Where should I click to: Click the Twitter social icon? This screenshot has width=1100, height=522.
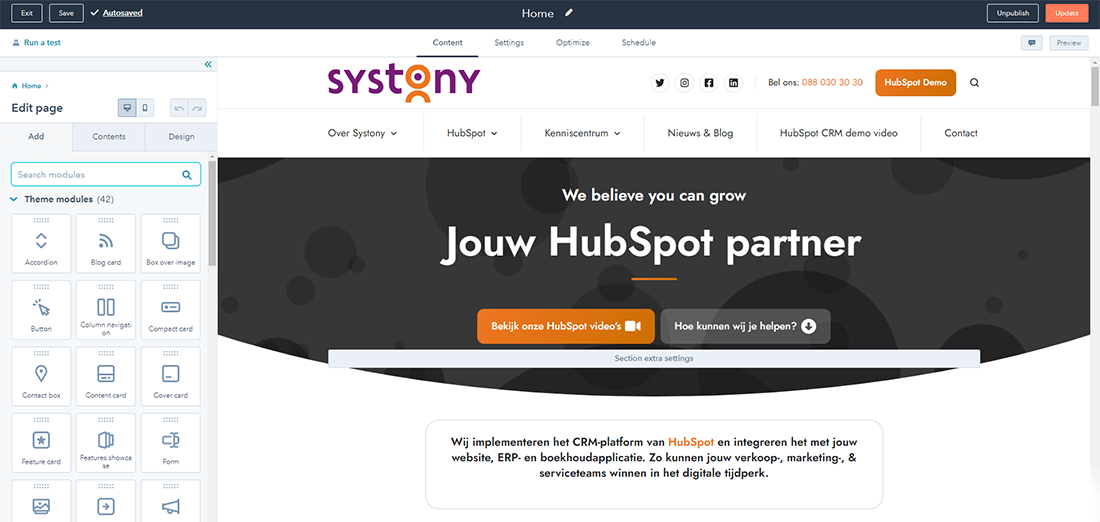(x=659, y=83)
